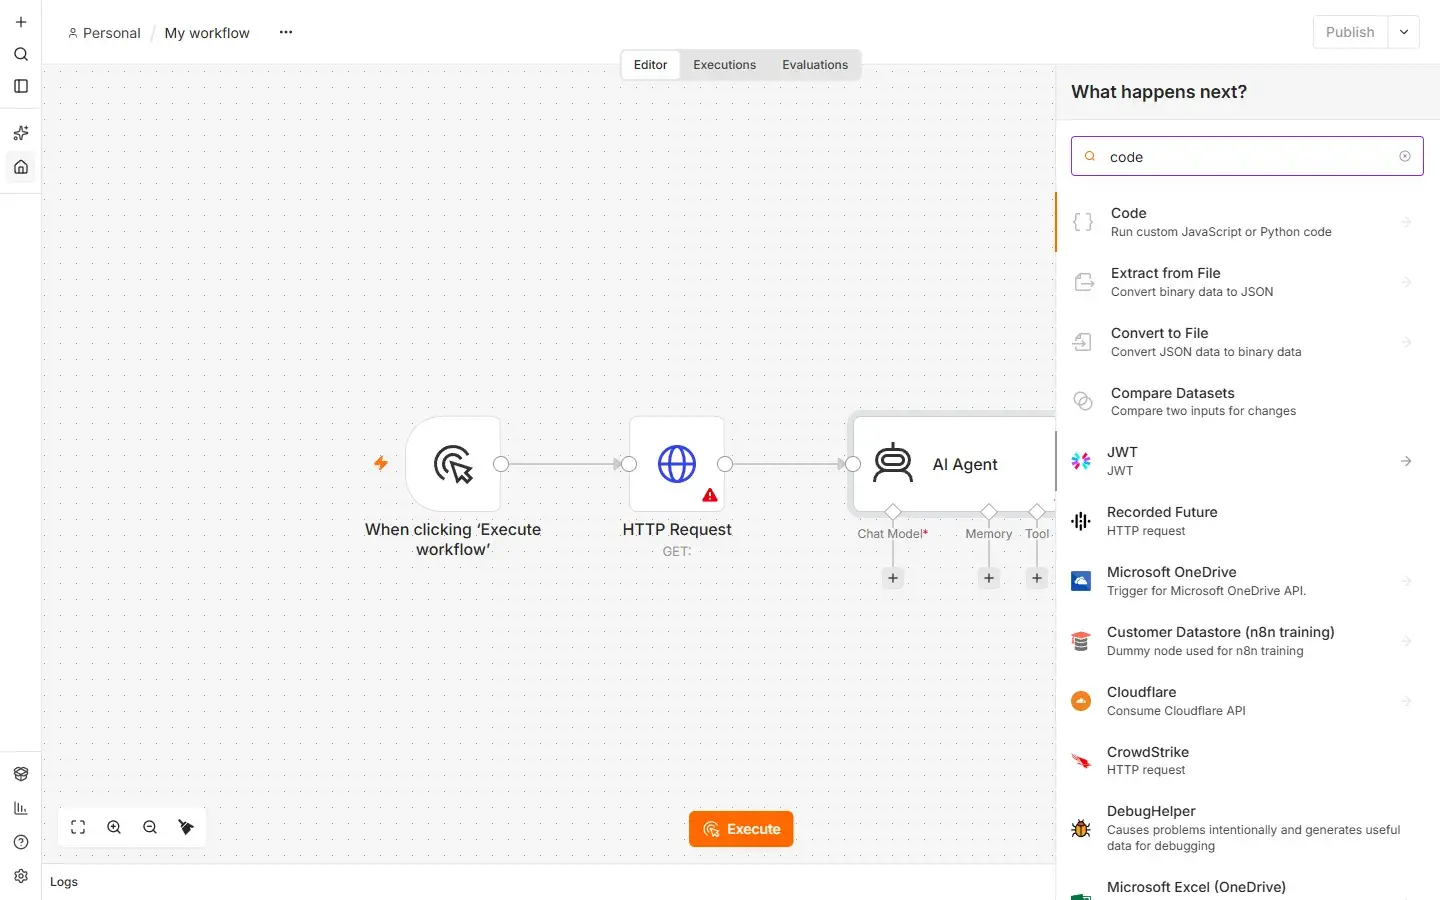Pick the Cloudflare node
Viewport: 1440px width, 900px height.
pyautogui.click(x=1247, y=701)
